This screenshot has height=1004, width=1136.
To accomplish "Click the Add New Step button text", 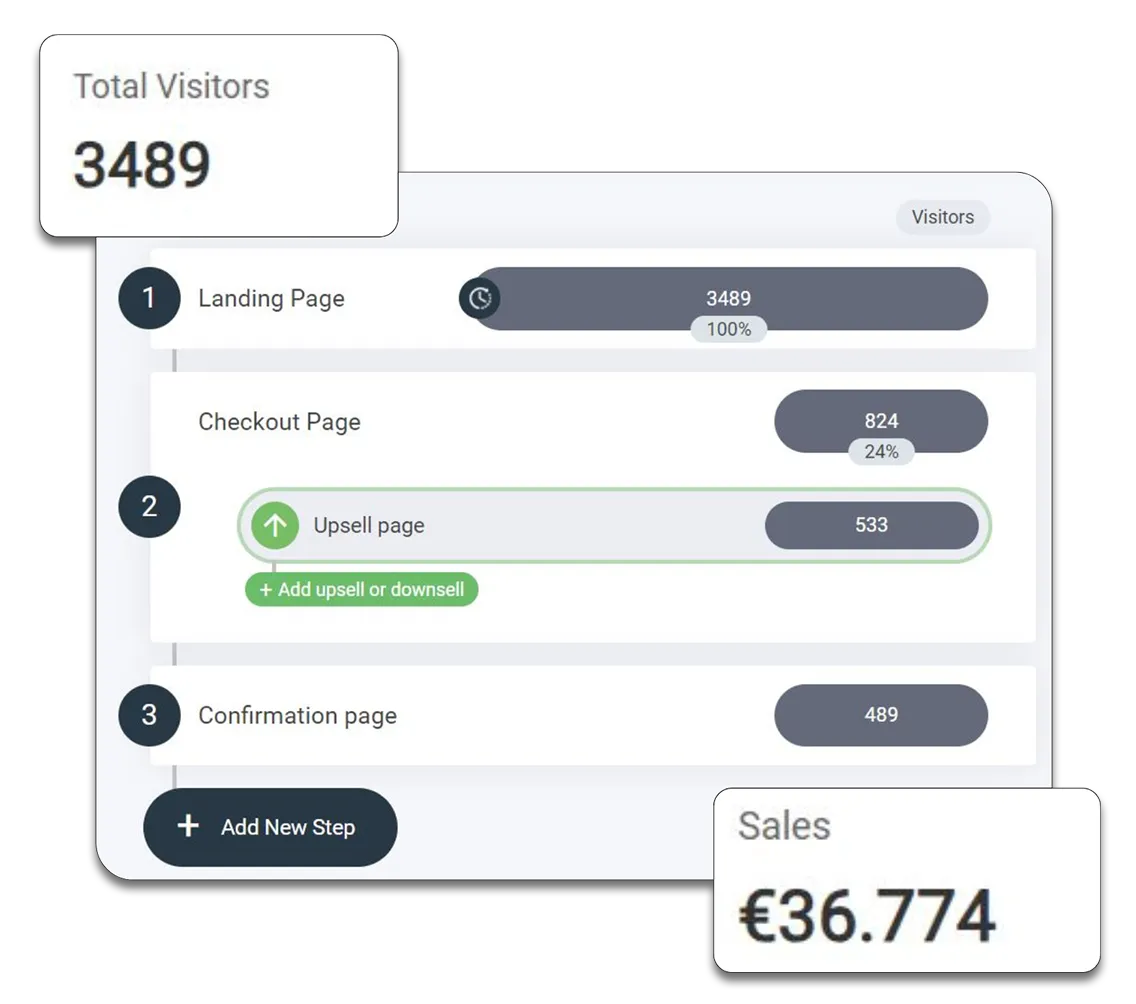I will coord(288,827).
